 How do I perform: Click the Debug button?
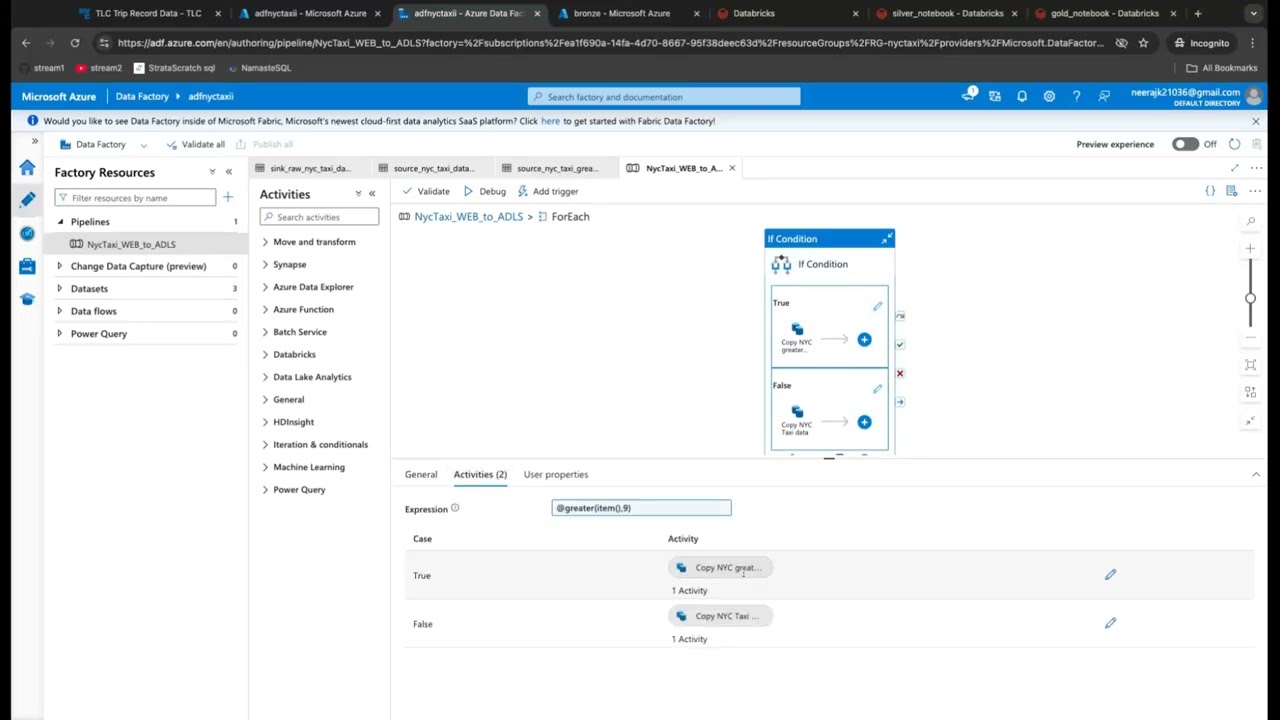coord(485,191)
